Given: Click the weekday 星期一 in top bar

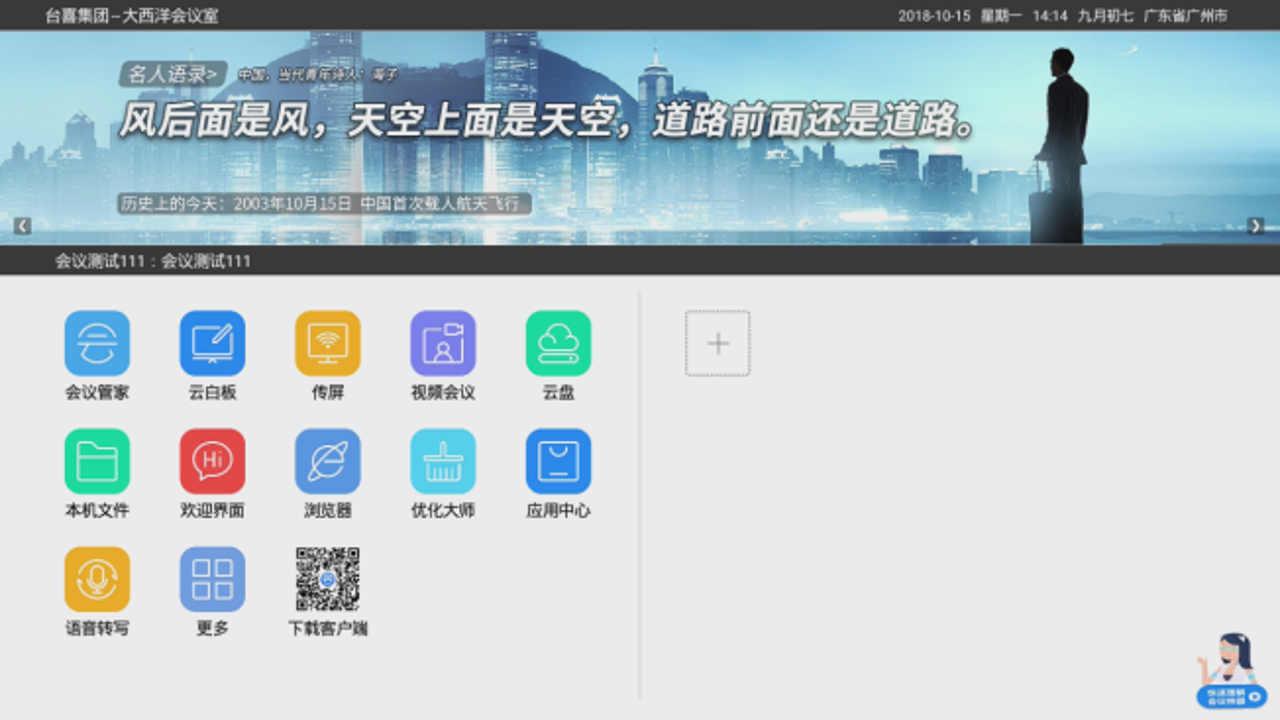Looking at the screenshot, I should pos(1001,16).
